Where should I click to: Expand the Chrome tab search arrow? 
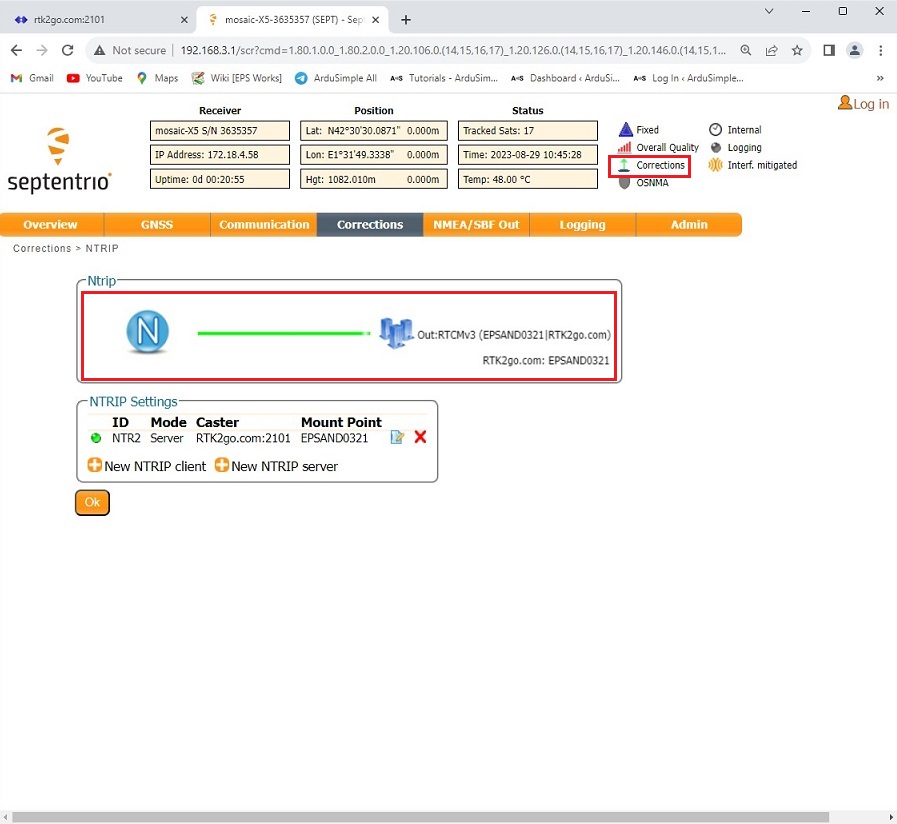(769, 11)
